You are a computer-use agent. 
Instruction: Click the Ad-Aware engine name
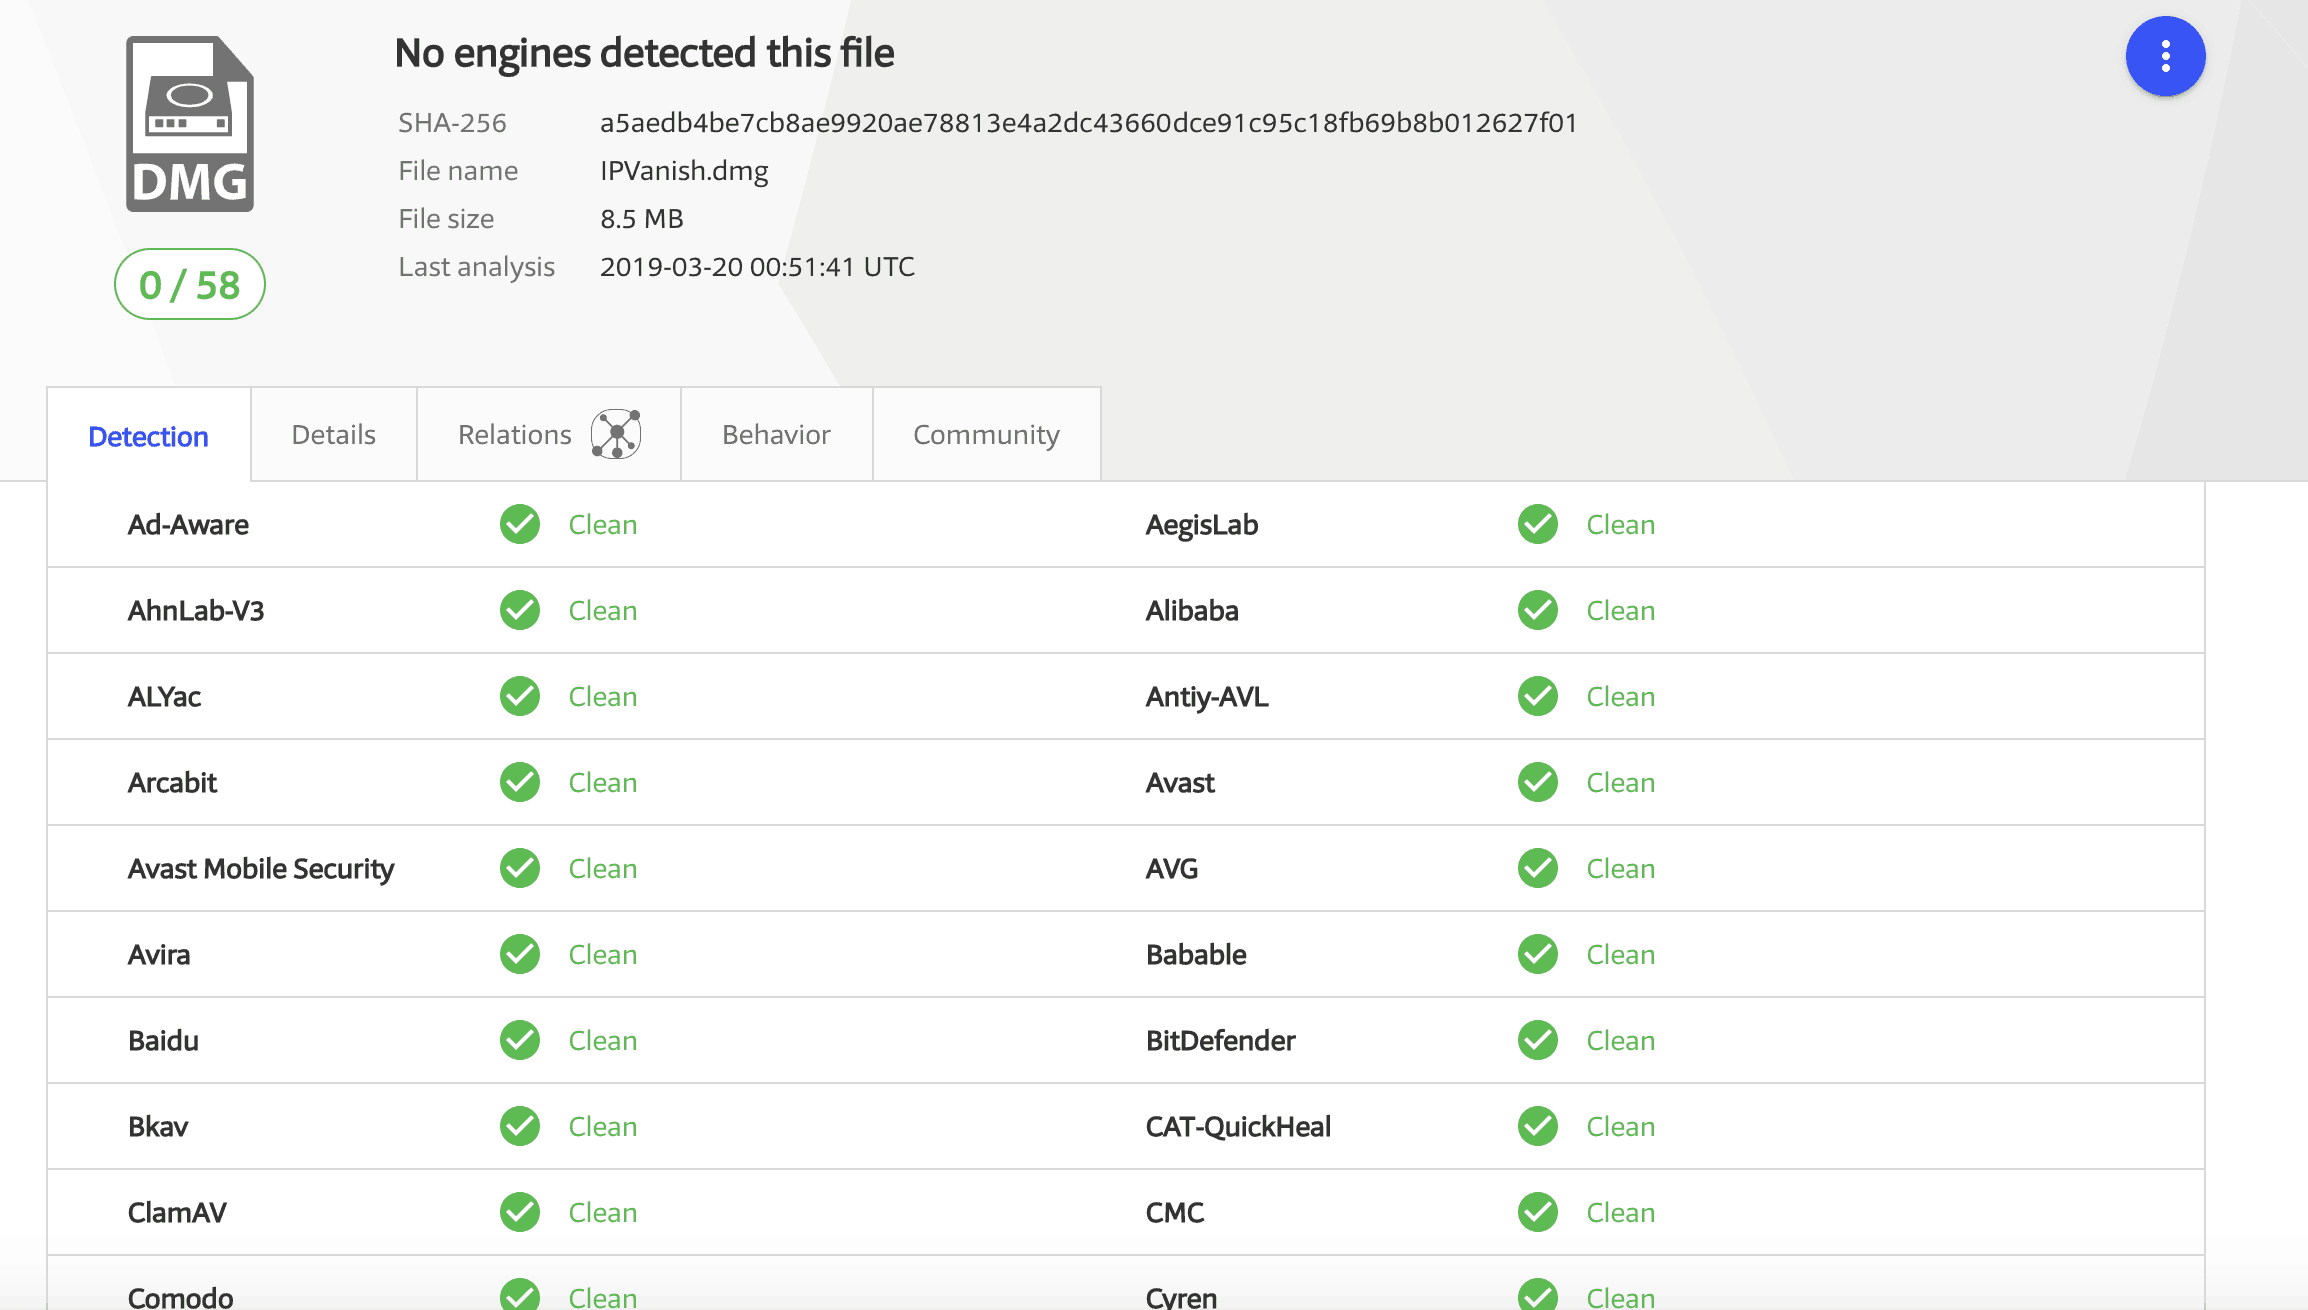click(188, 524)
